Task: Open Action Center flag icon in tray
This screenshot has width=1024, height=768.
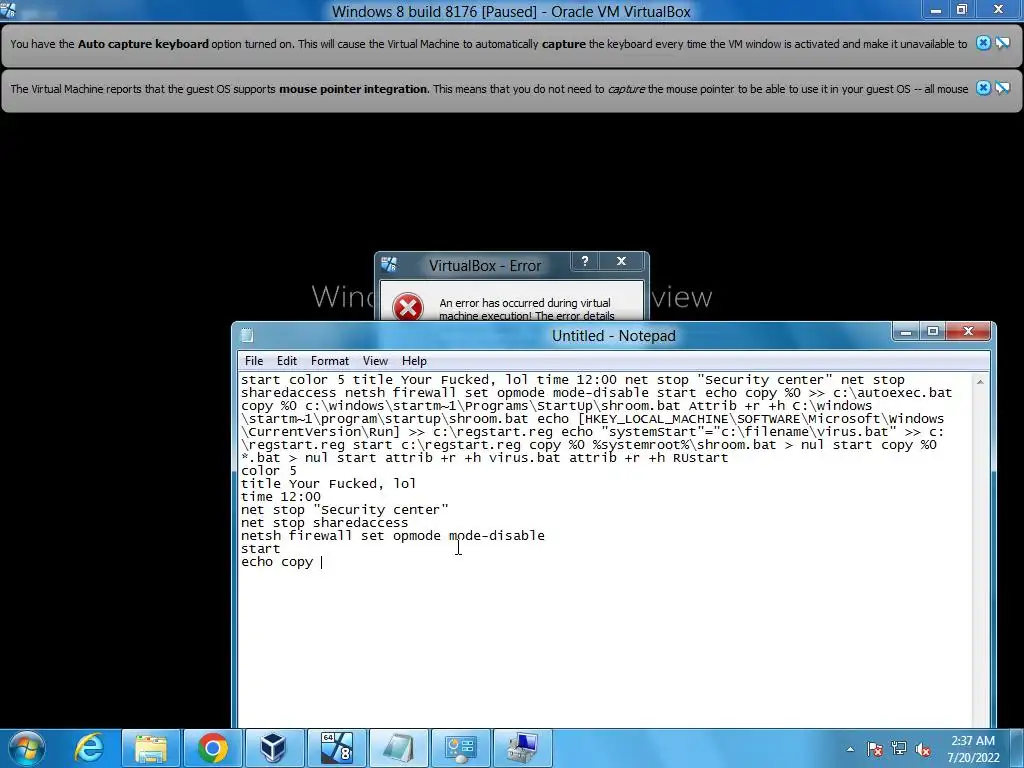Action: (x=874, y=749)
